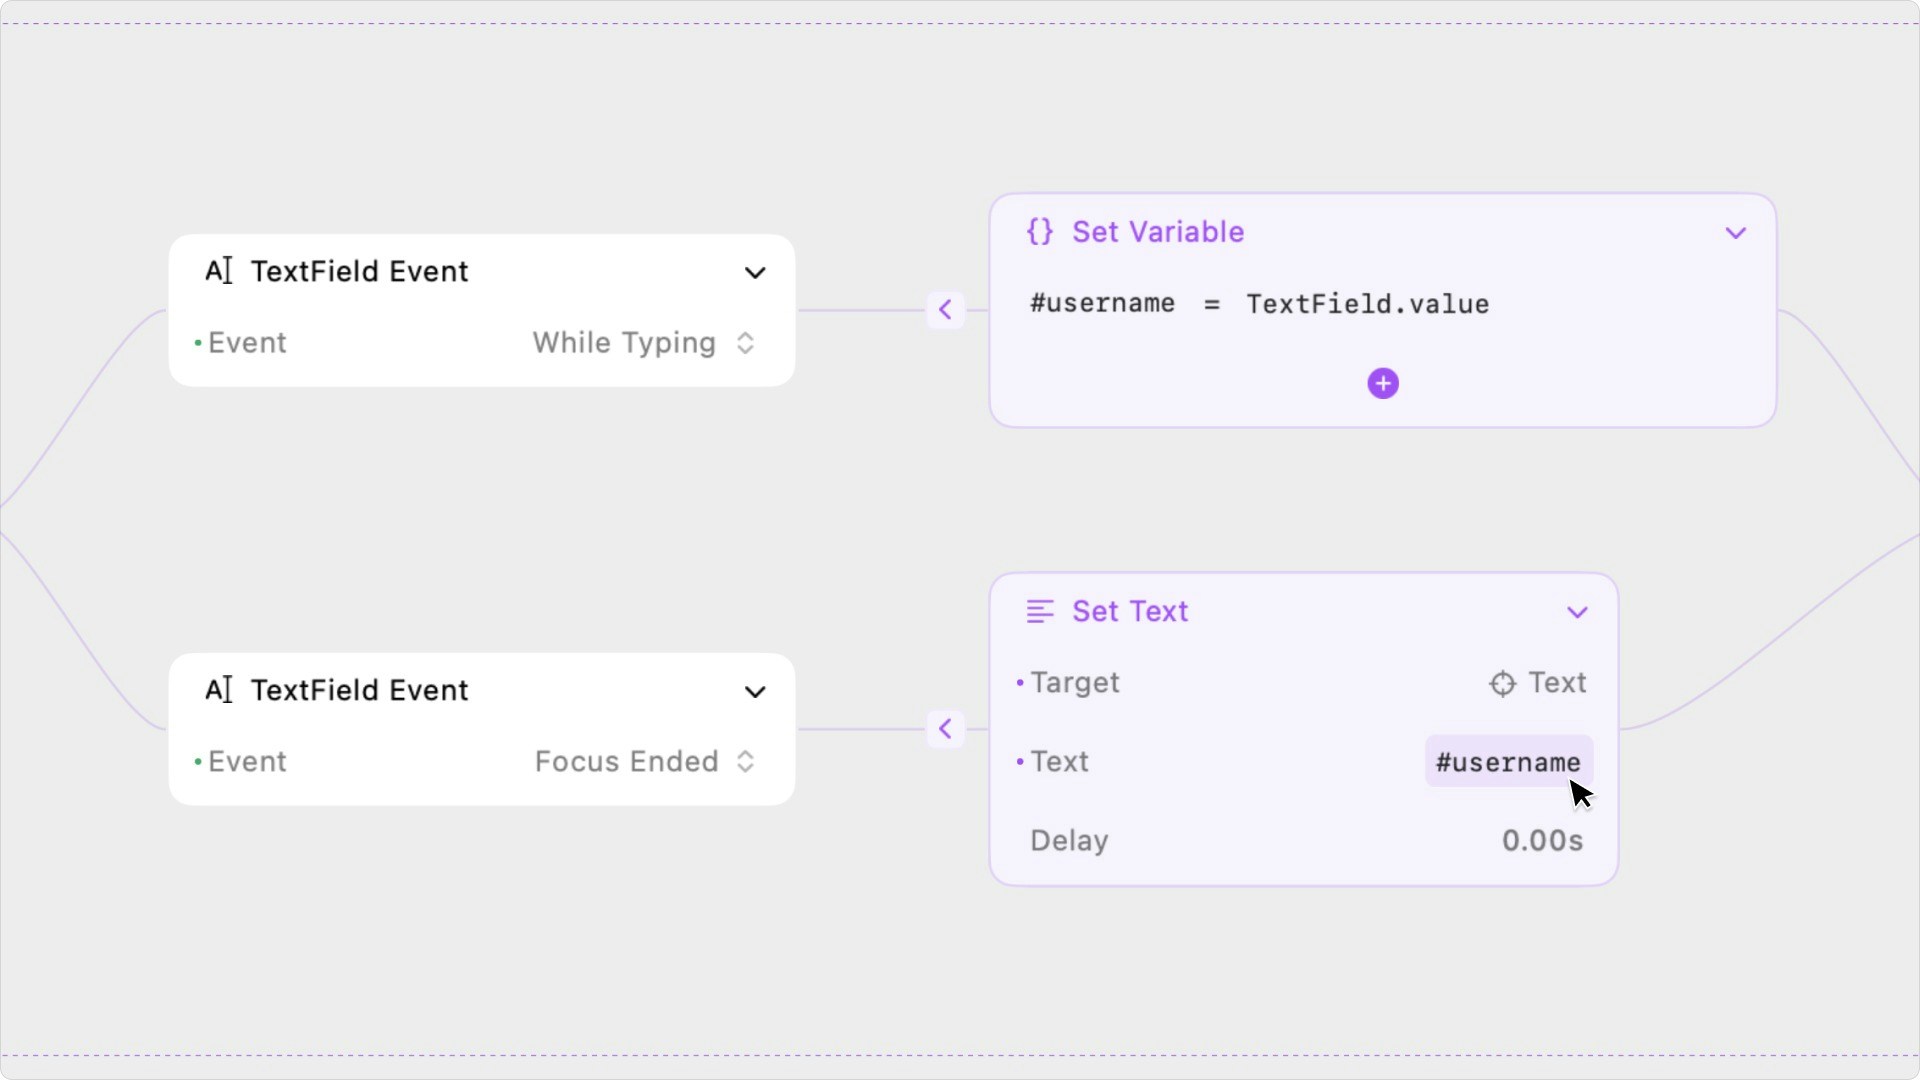
Task: Select the #username token in Set Text
Action: 1508,762
